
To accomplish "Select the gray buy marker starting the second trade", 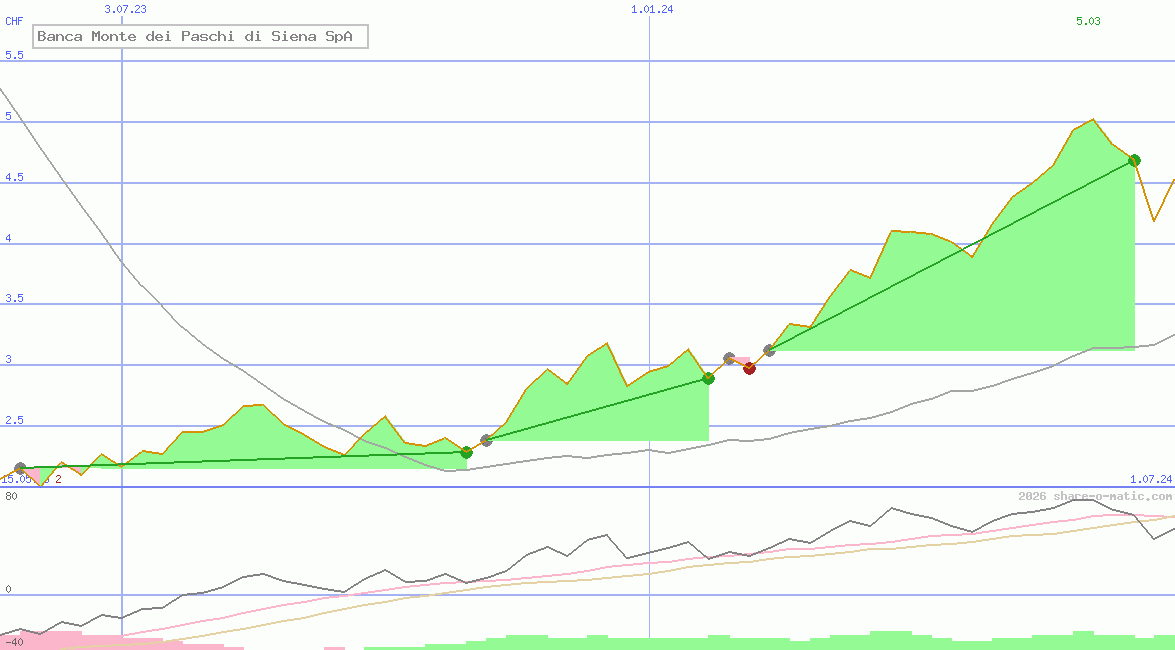I will point(486,440).
